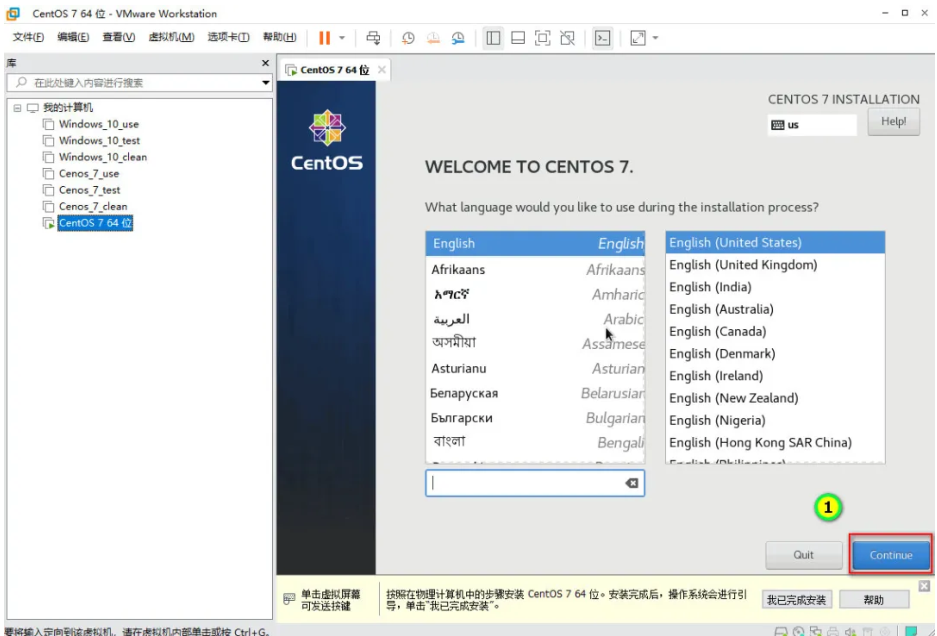Click the stretch guest display icon

click(638, 38)
